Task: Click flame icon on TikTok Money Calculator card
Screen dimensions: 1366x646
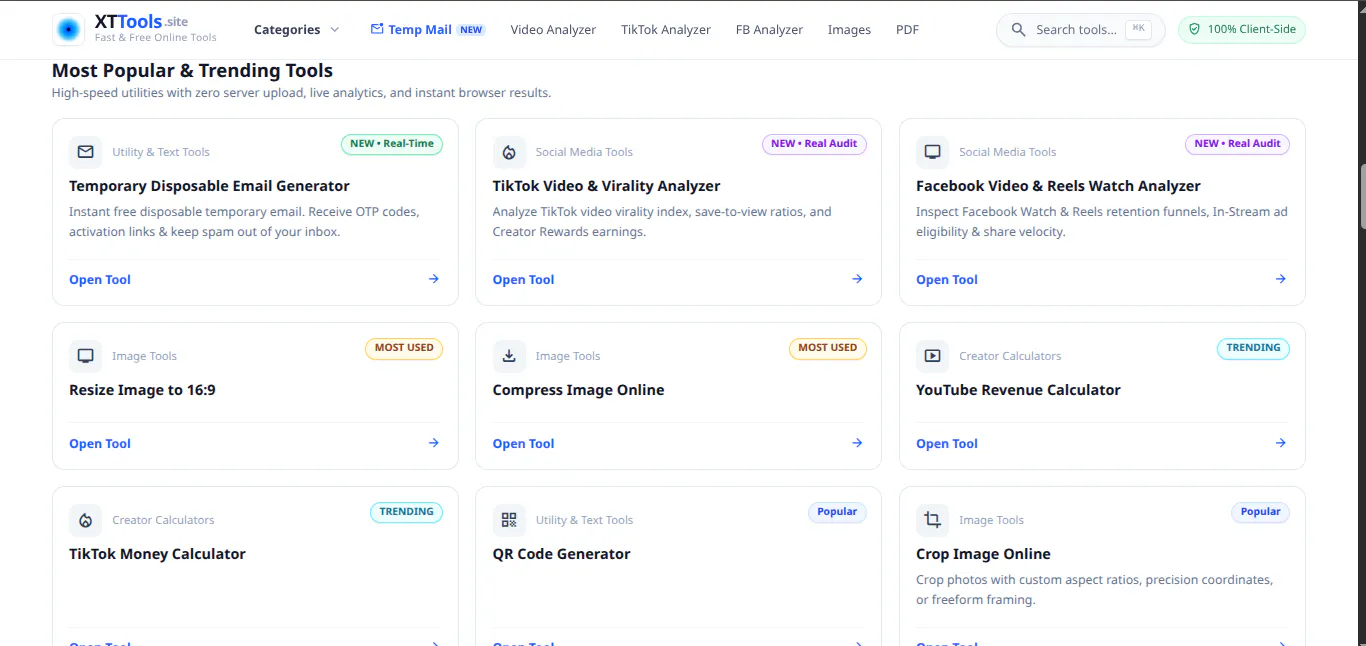Action: pyautogui.click(x=86, y=520)
